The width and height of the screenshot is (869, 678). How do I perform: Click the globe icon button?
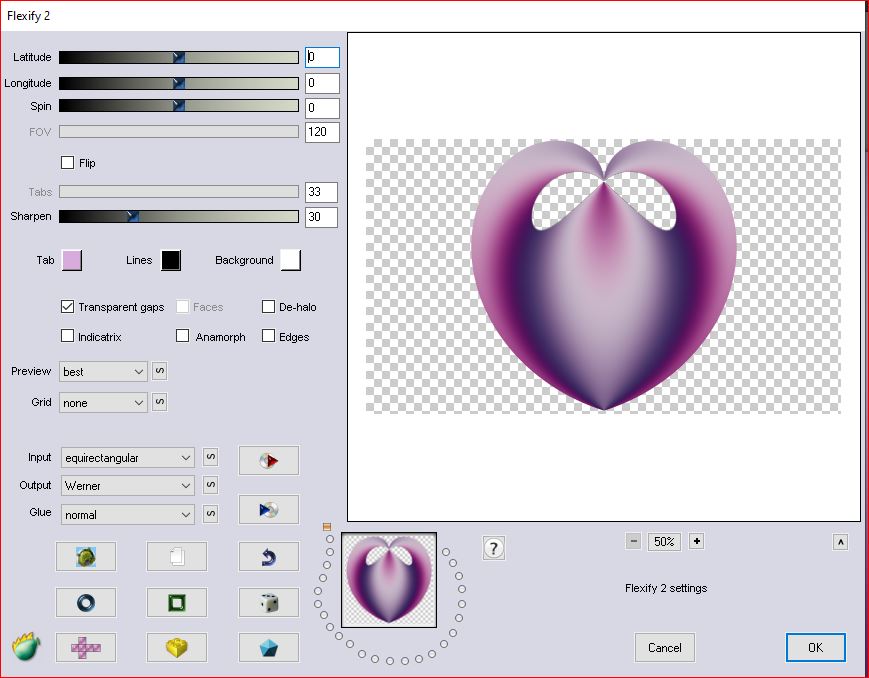click(x=86, y=557)
